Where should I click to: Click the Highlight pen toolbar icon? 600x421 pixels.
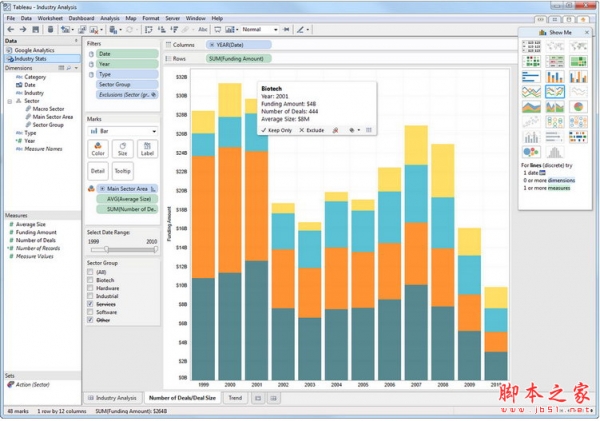pyautogui.click(x=300, y=29)
